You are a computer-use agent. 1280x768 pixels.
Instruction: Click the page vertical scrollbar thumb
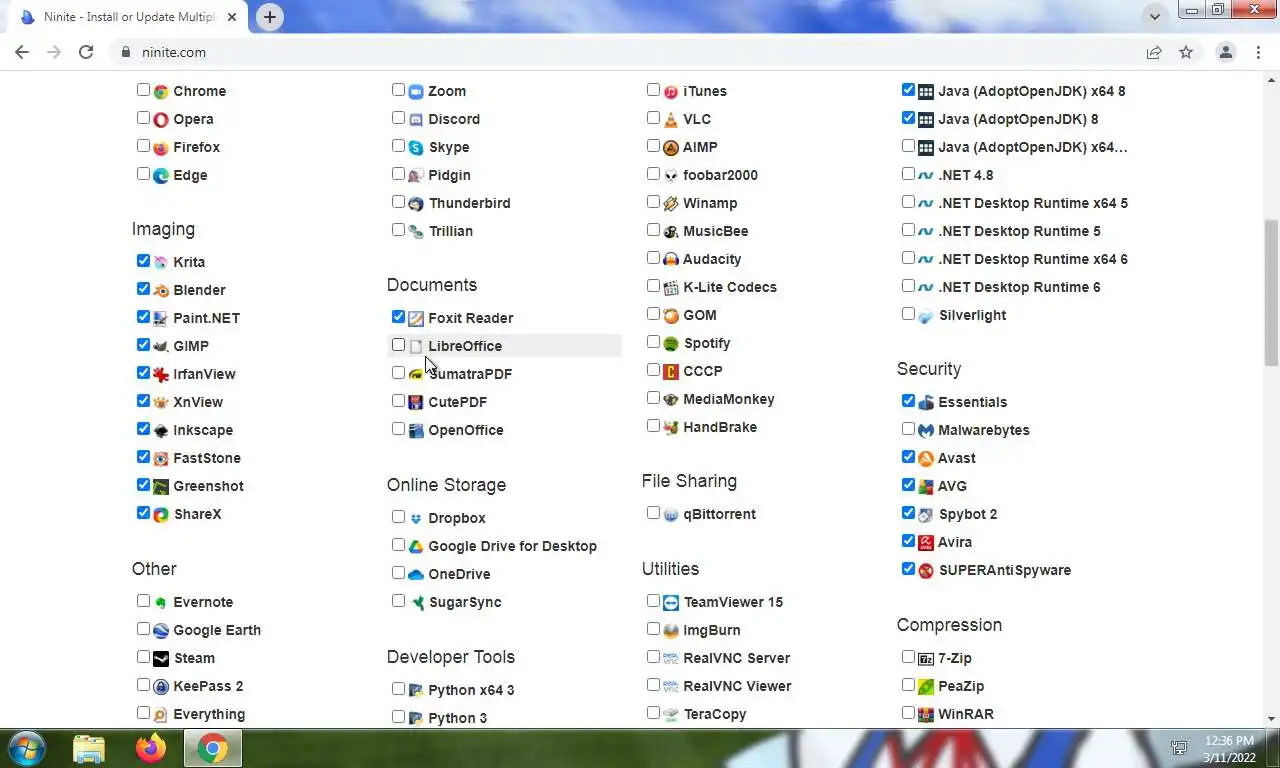(1272, 292)
